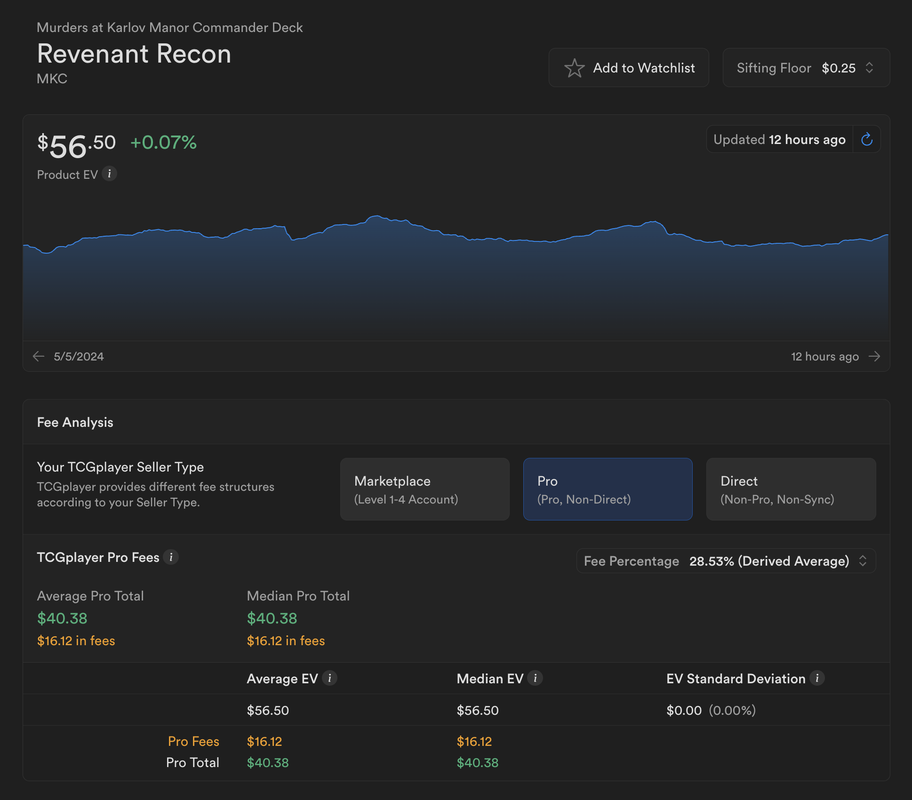Image resolution: width=912 pixels, height=800 pixels.
Task: Click the Updated 12 hours ago label
Action: pyautogui.click(x=779, y=140)
